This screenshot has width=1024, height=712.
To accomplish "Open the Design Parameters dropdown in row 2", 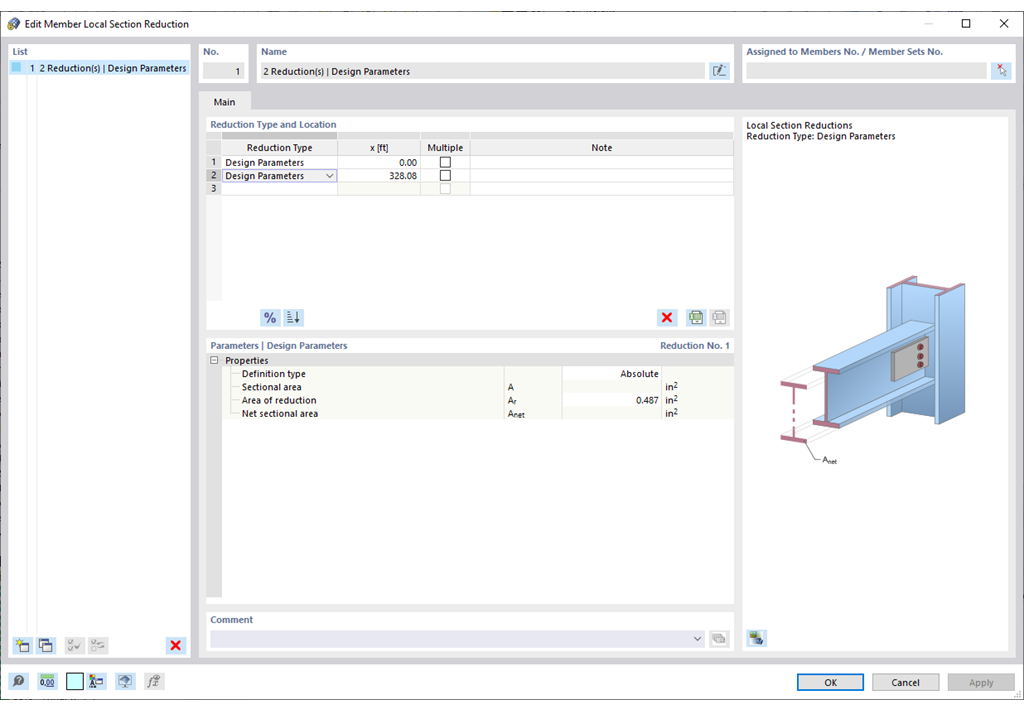I will [x=330, y=175].
